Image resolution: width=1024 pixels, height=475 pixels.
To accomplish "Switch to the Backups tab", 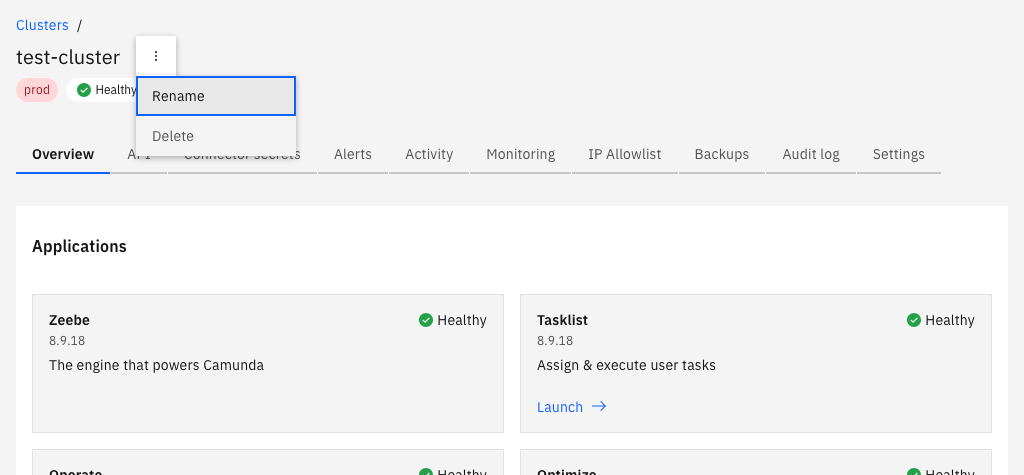I will (x=722, y=154).
